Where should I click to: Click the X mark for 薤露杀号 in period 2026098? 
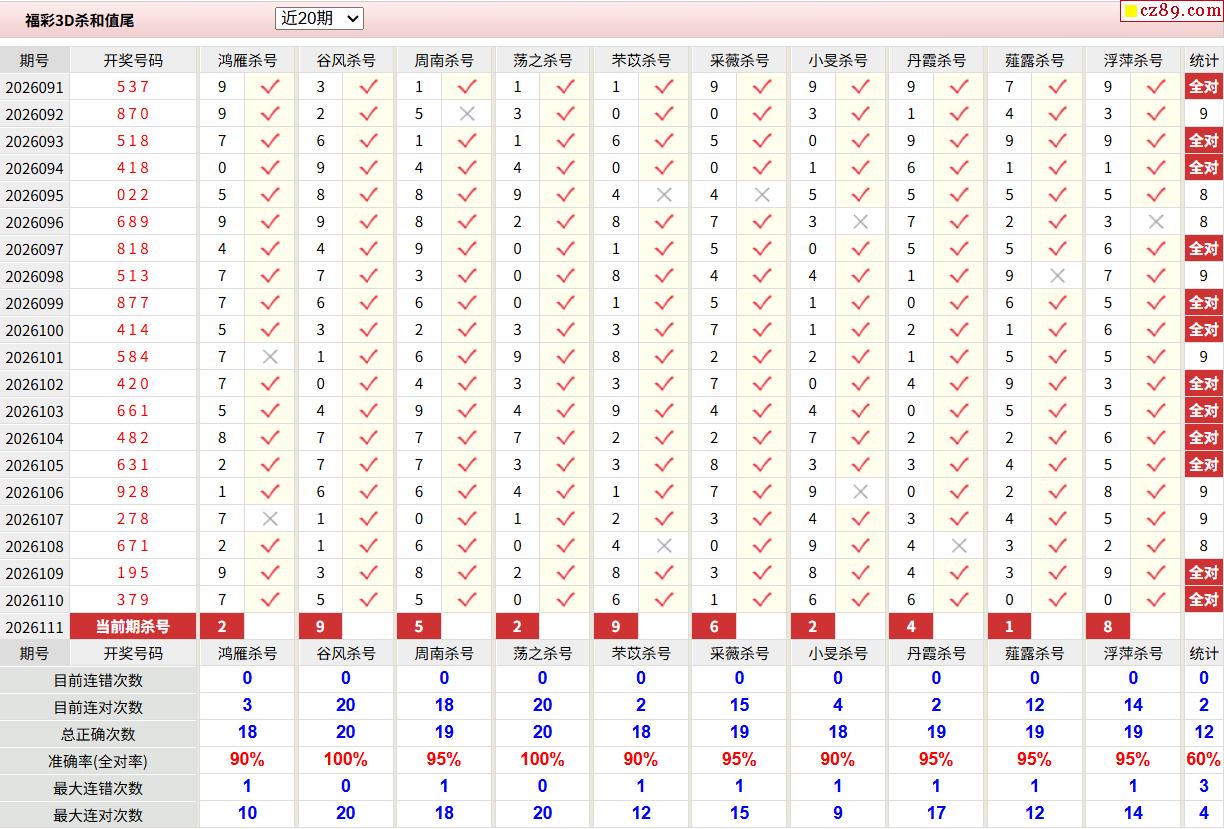[1057, 276]
